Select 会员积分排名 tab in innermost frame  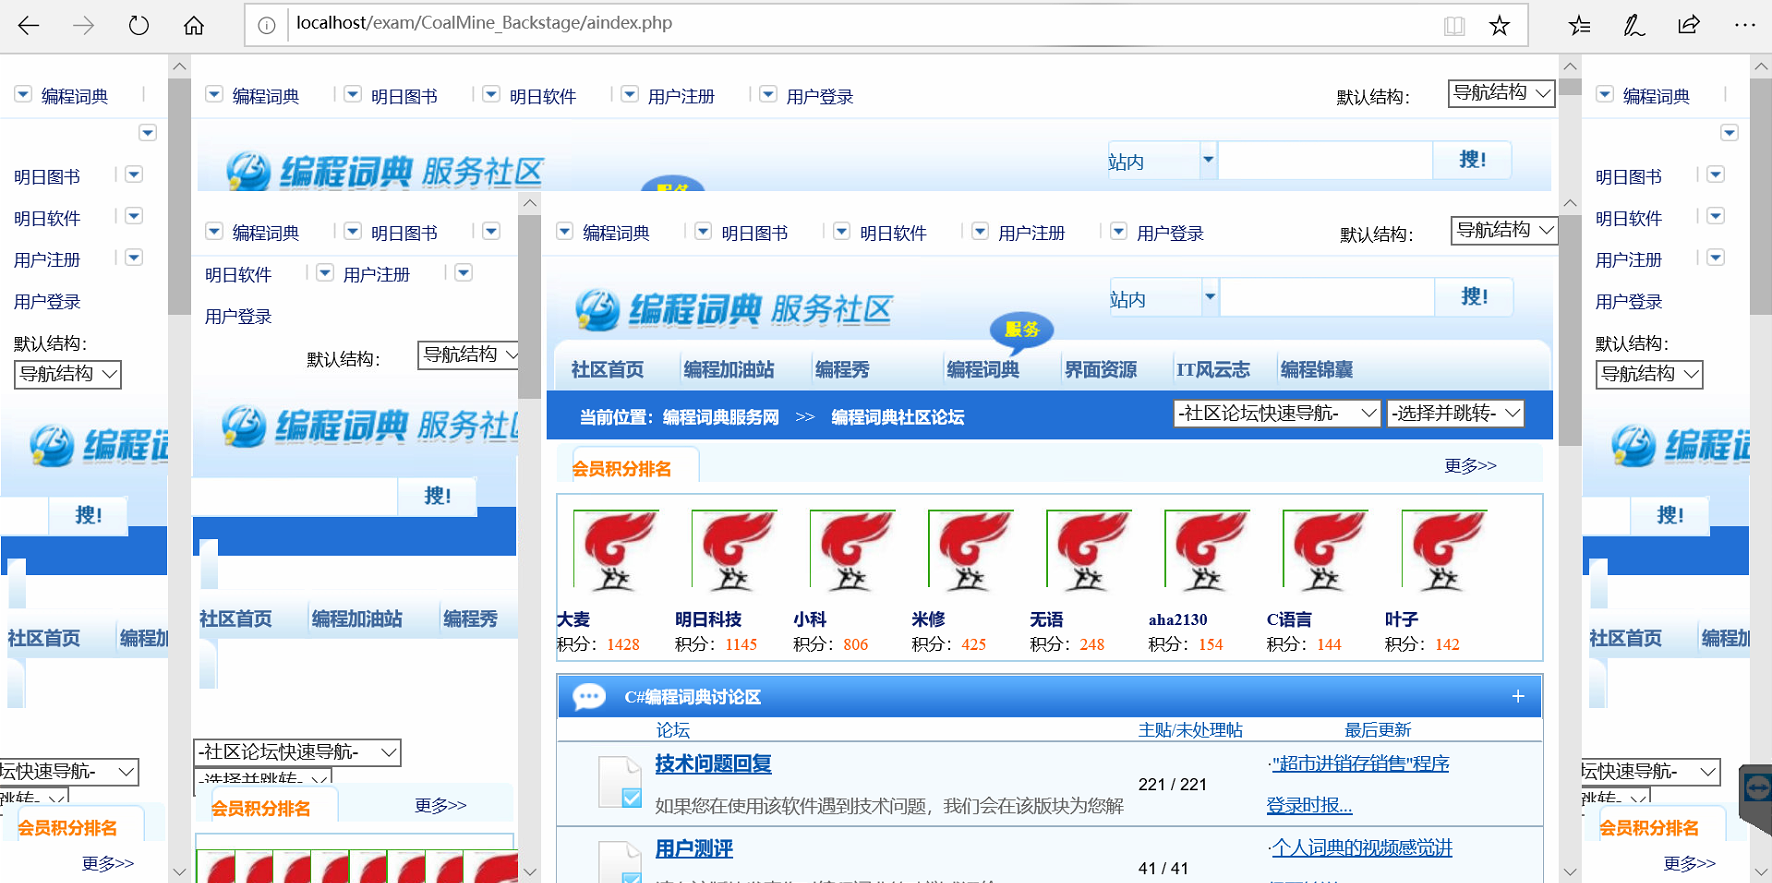622,468
